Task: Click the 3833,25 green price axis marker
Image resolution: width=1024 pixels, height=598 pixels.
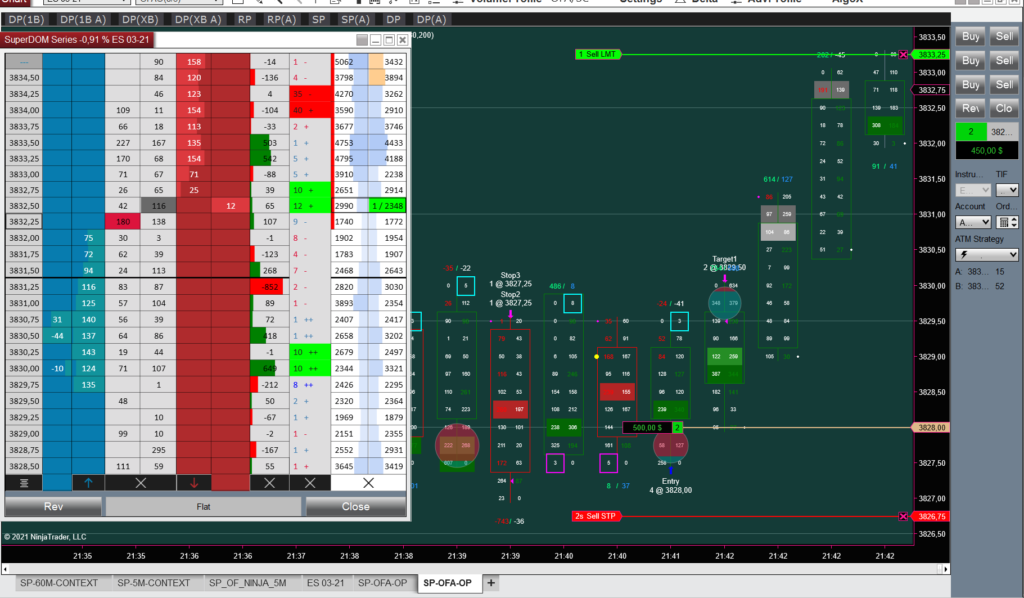Action: (x=931, y=54)
